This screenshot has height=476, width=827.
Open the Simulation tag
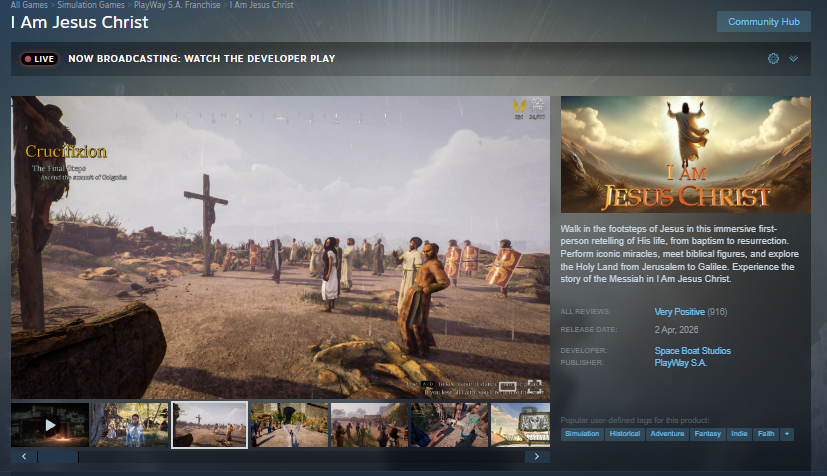(582, 434)
